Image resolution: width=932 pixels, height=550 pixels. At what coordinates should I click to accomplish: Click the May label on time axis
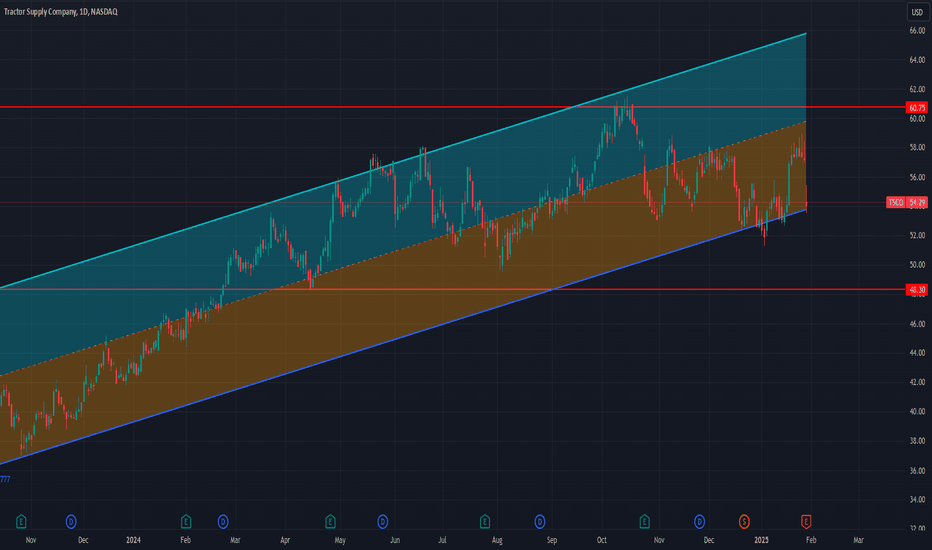pyautogui.click(x=340, y=540)
